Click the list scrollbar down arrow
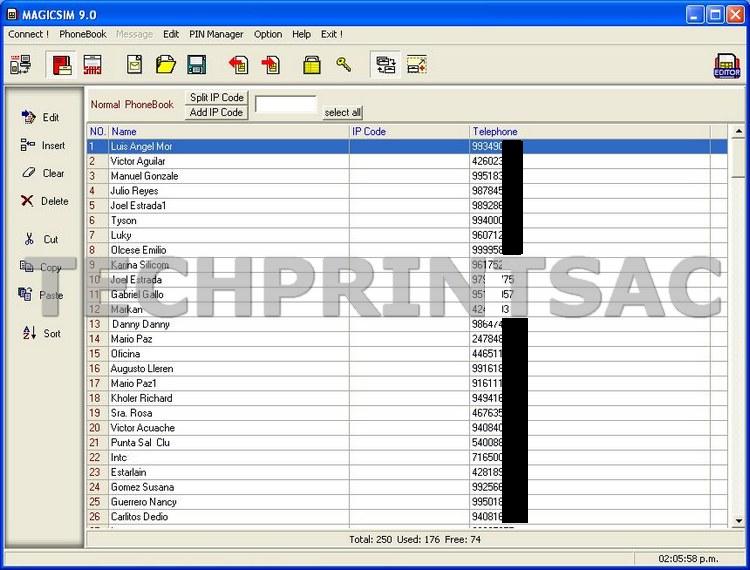 click(739, 521)
